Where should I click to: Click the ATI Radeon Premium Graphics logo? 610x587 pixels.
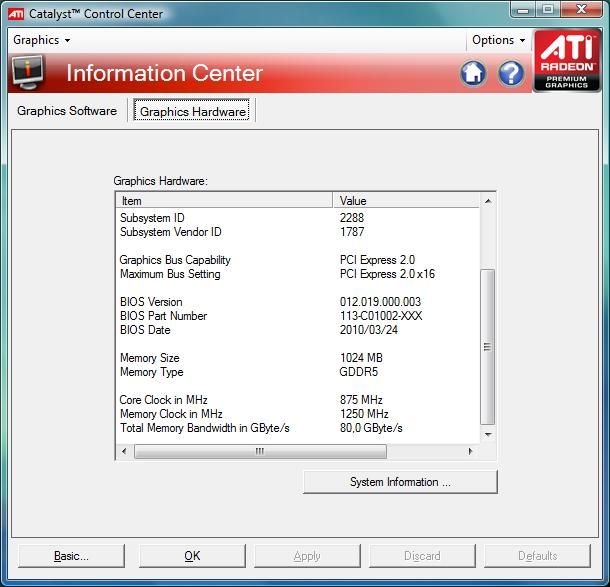[567, 60]
